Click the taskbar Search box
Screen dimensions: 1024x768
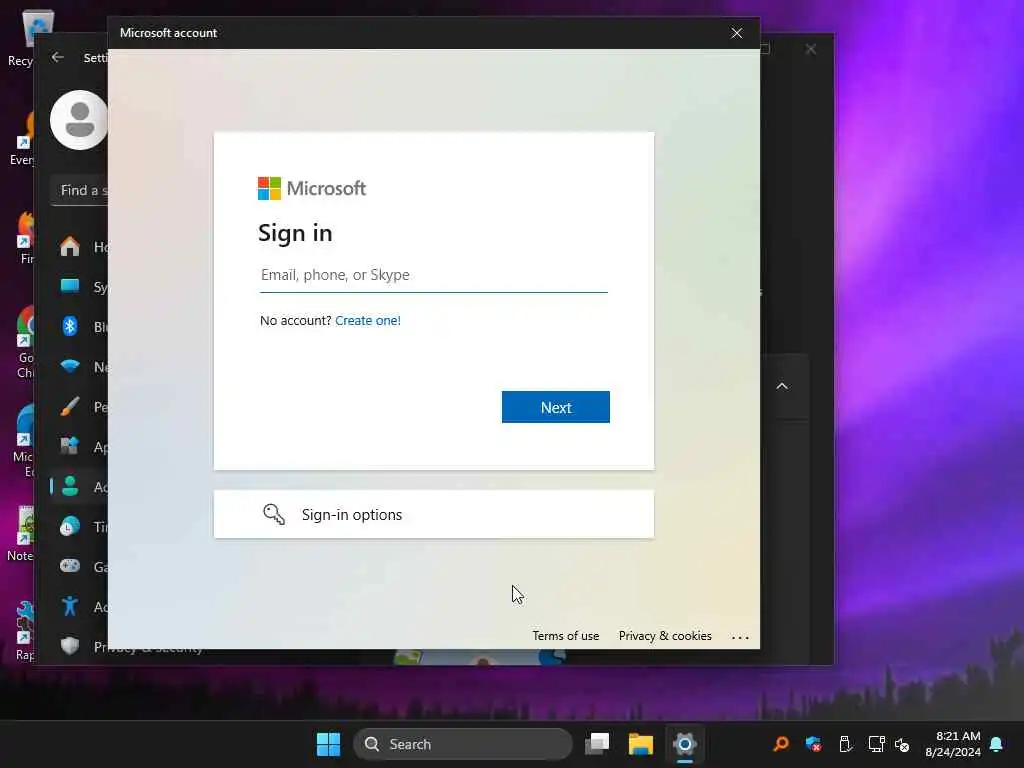(x=463, y=744)
